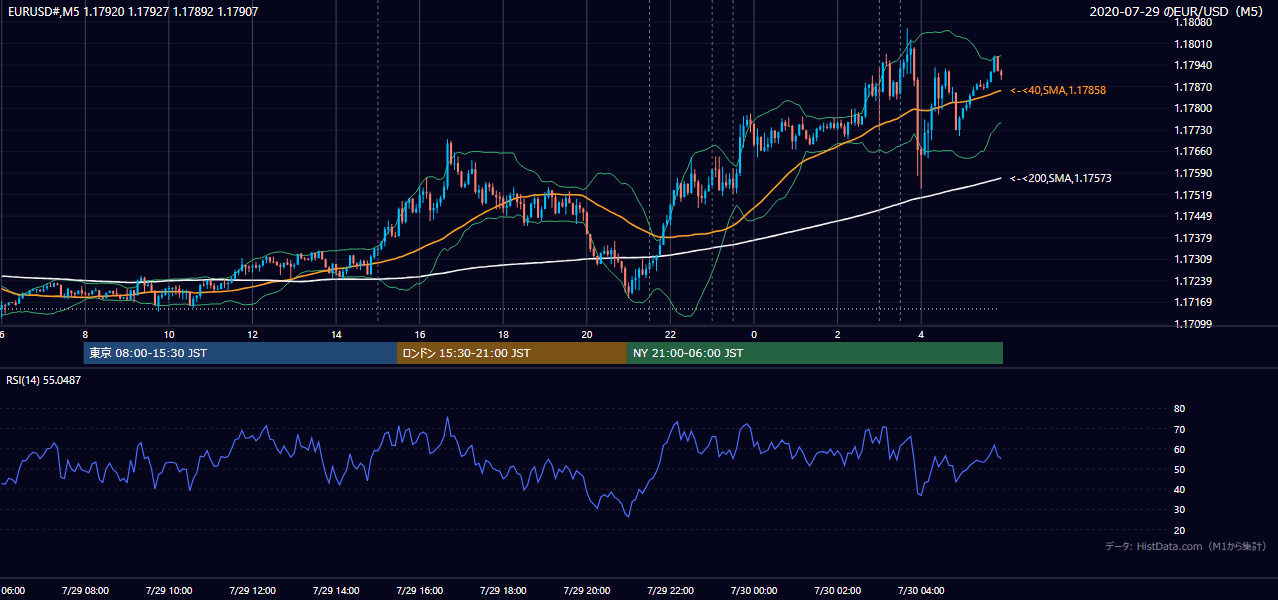Click hour tick 8 under the price chart
The image size is (1278, 600).
pos(85,334)
